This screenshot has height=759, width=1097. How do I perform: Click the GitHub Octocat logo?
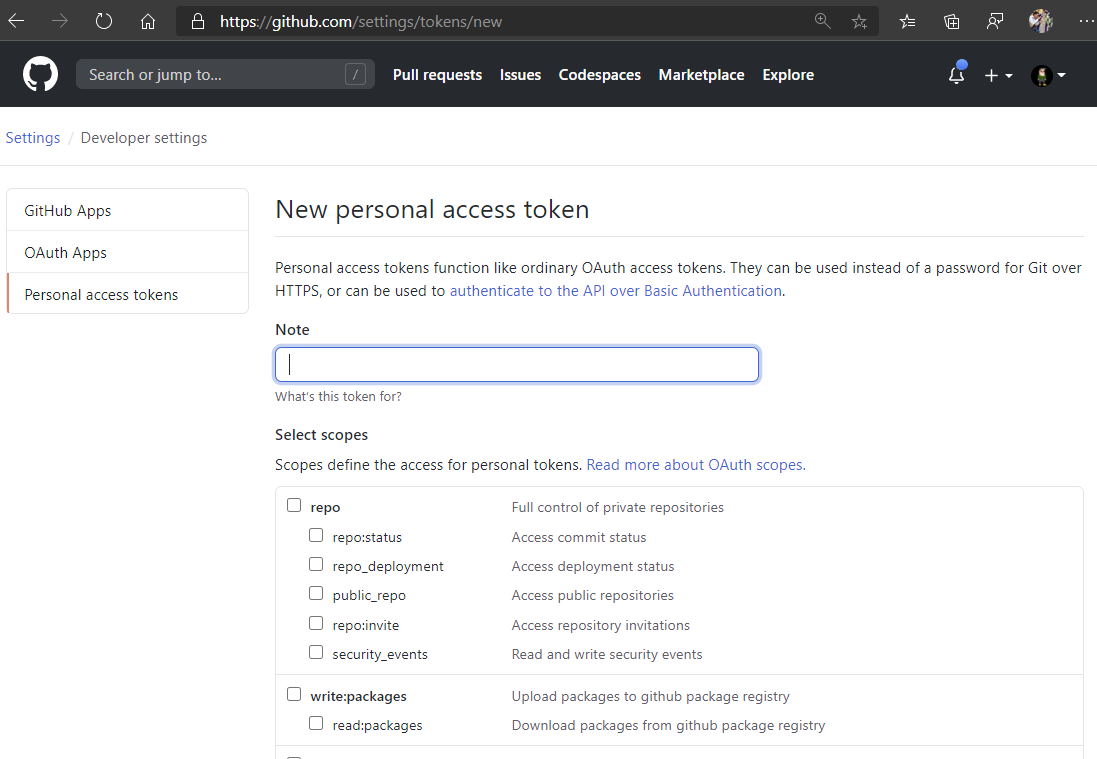coord(41,74)
